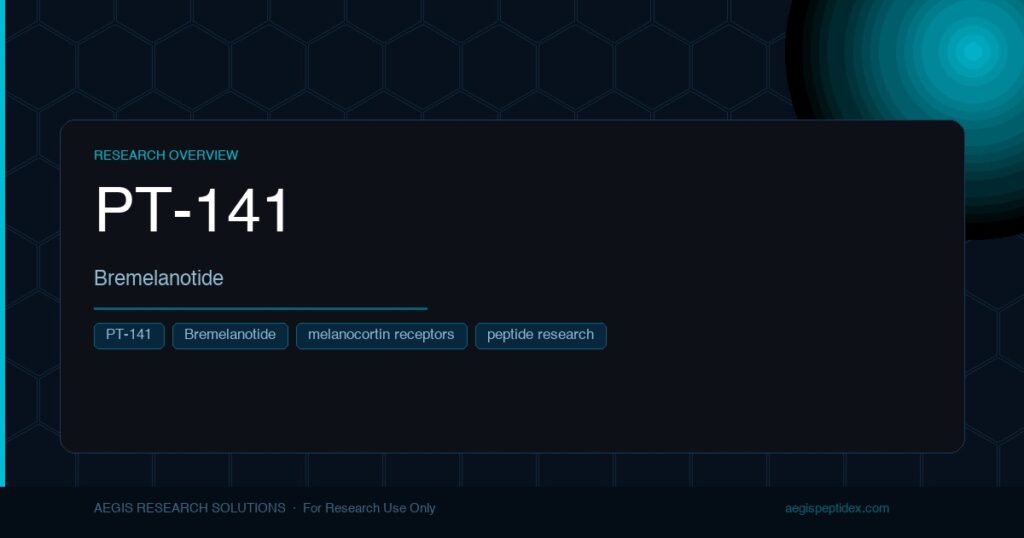Click the teal divider line under Bremelanotide
The width and height of the screenshot is (1024, 538).
pyautogui.click(x=261, y=308)
